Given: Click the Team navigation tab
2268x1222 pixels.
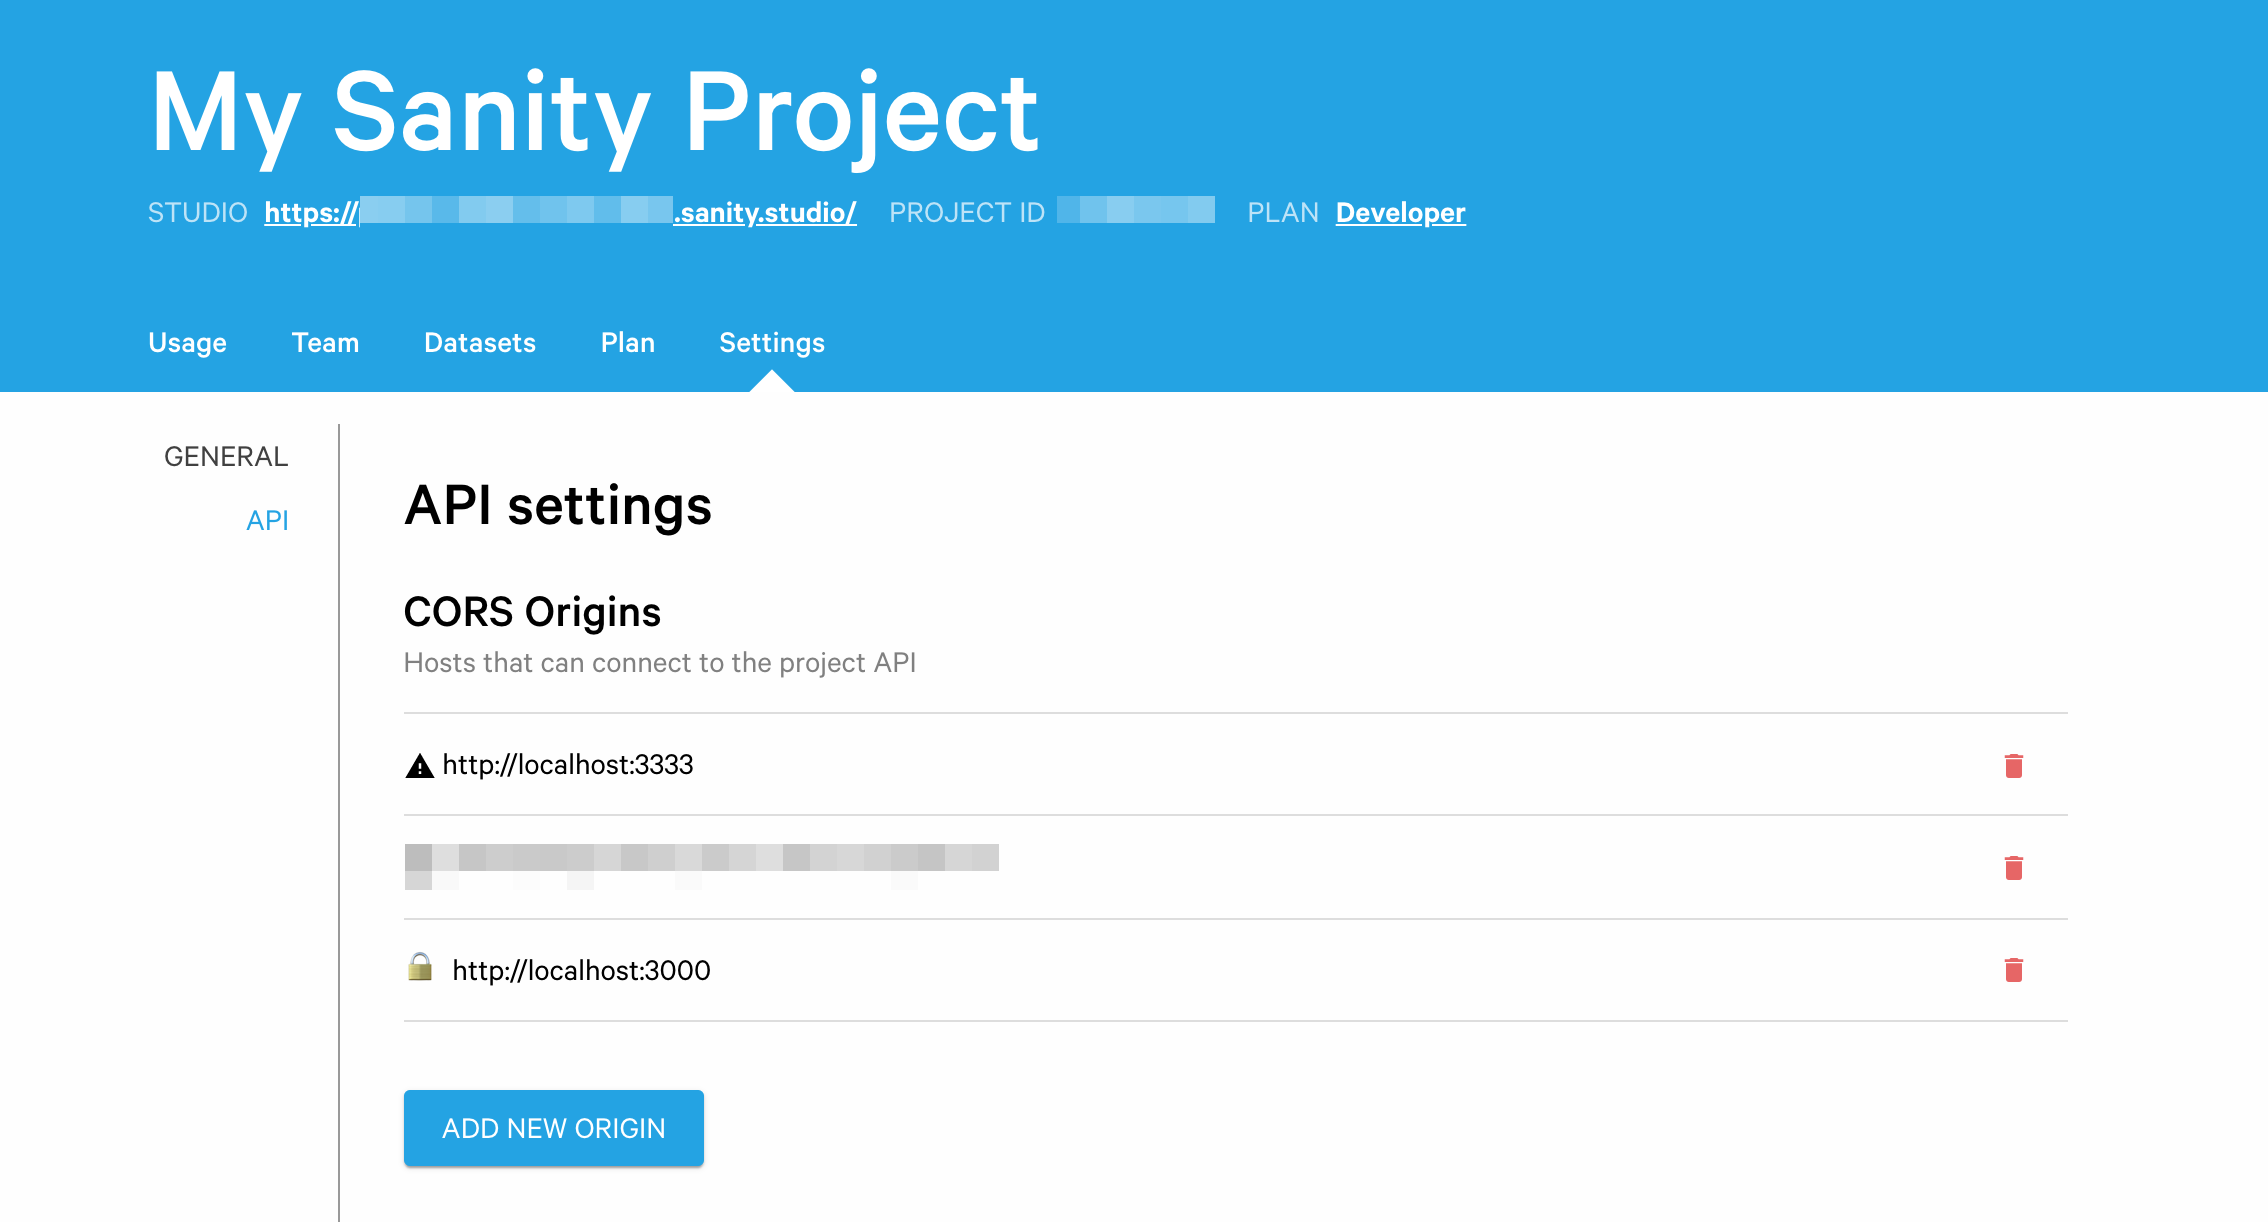Looking at the screenshot, I should (327, 342).
